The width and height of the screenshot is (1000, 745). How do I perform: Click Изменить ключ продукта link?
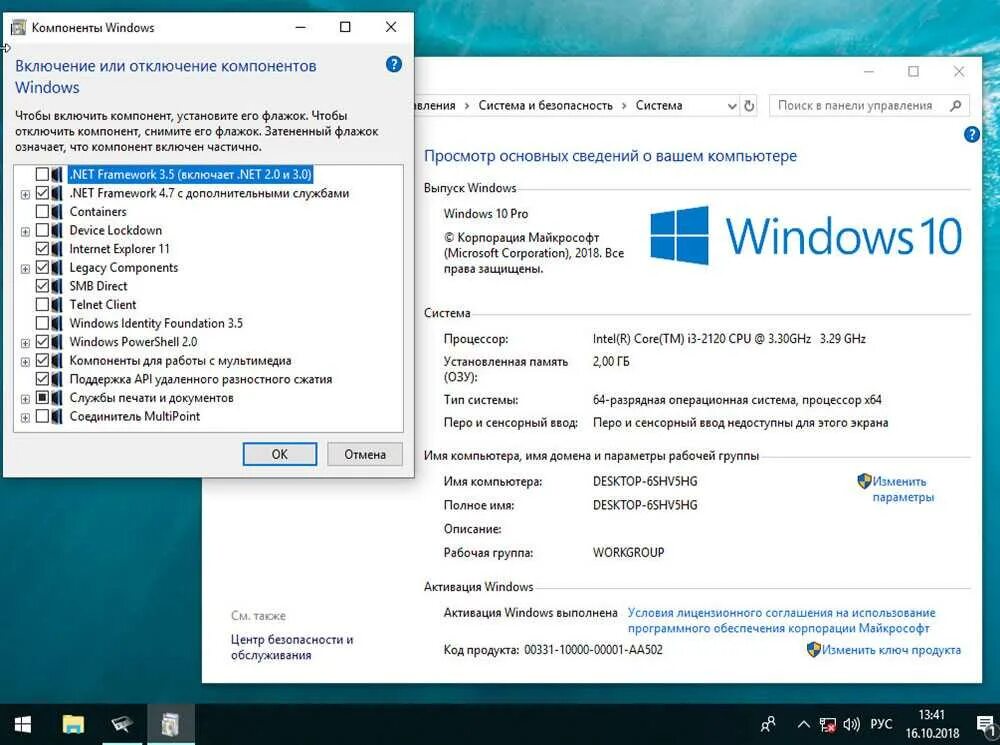891,650
